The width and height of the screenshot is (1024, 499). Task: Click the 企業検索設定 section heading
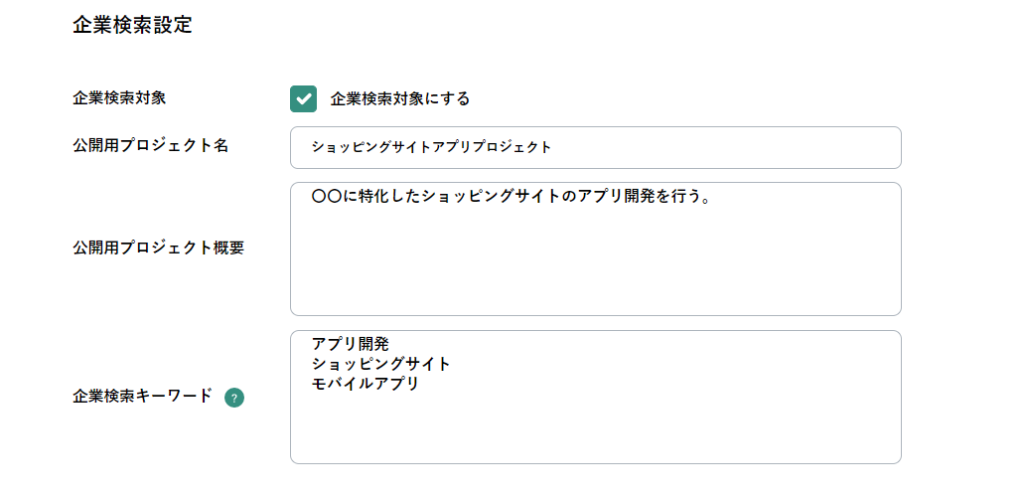132,26
